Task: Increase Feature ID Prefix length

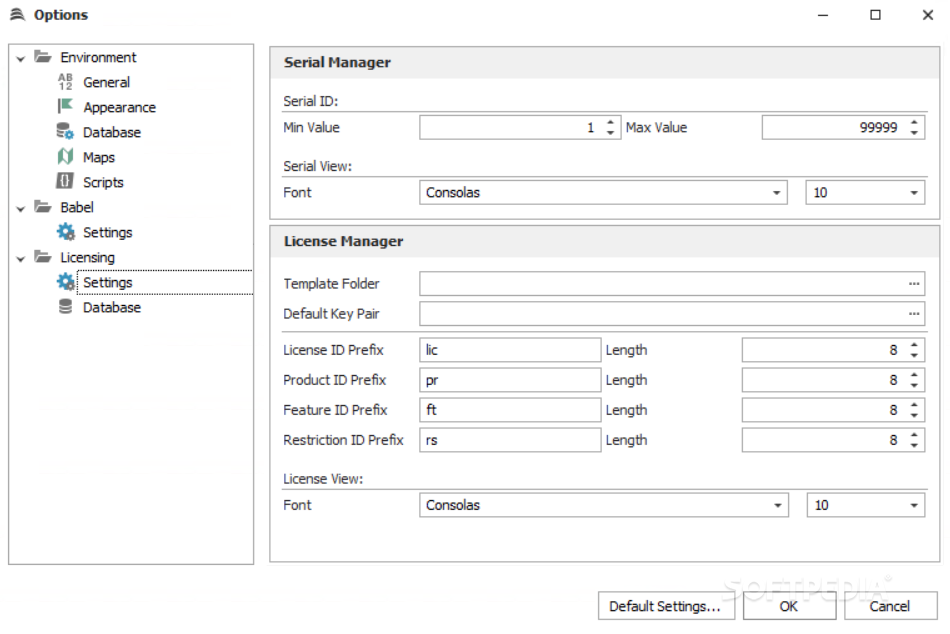Action: [914, 405]
